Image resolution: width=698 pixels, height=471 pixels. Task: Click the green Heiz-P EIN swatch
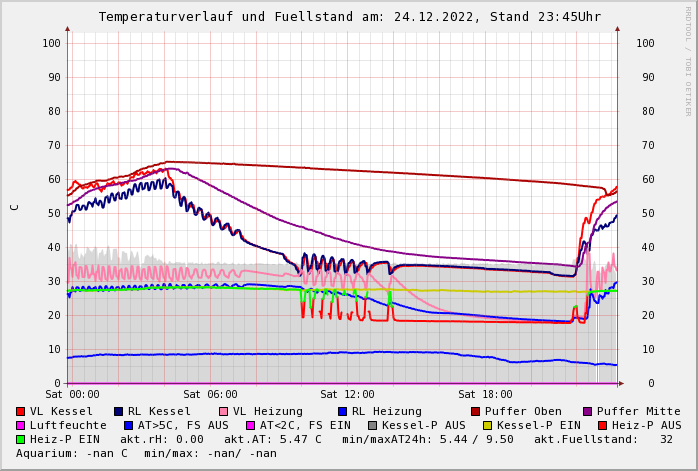21,439
